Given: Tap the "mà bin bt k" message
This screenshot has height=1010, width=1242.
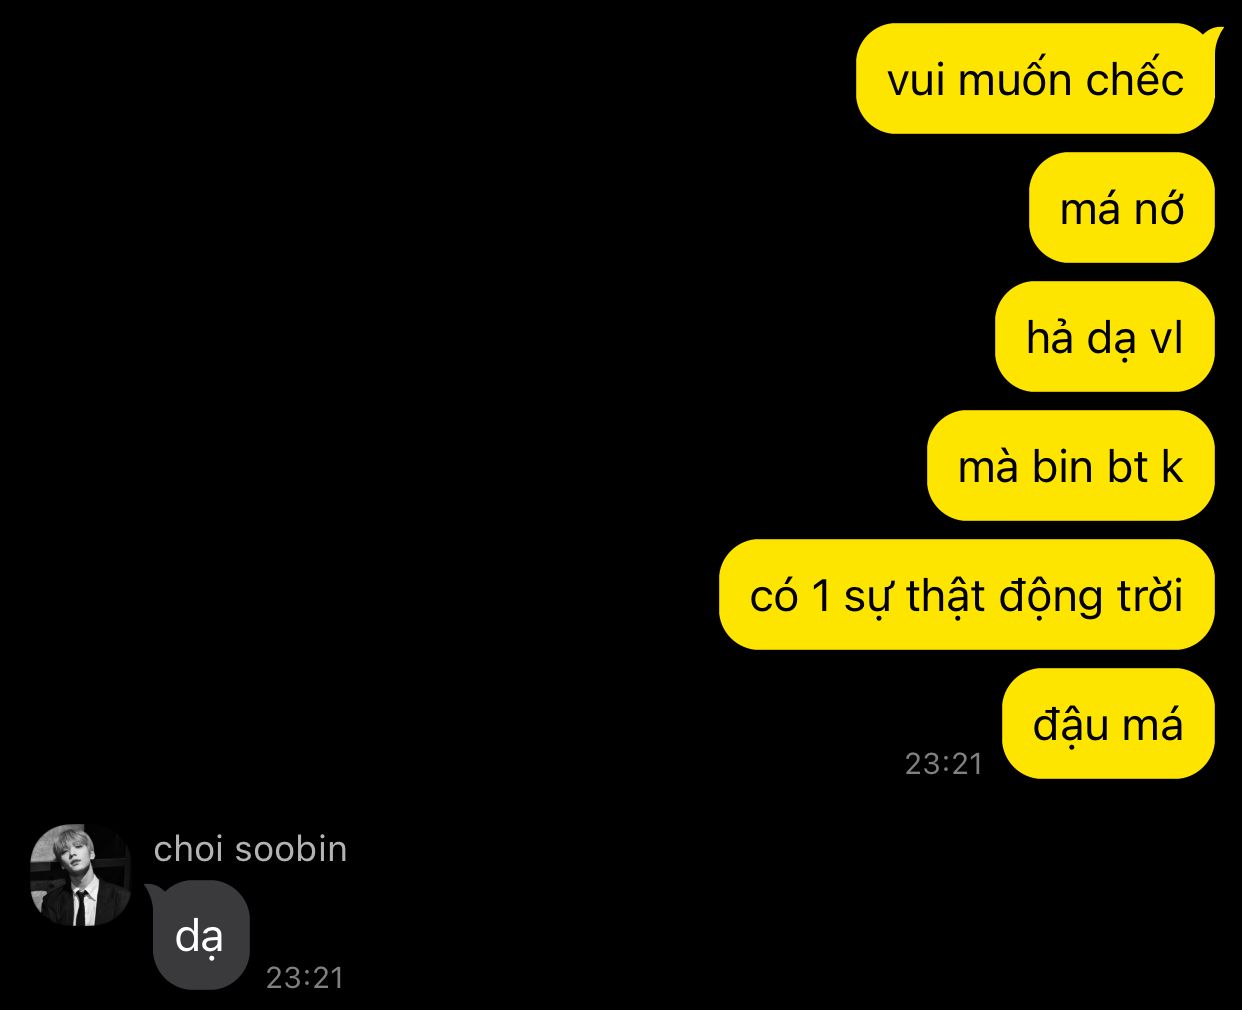Looking at the screenshot, I should 1071,466.
